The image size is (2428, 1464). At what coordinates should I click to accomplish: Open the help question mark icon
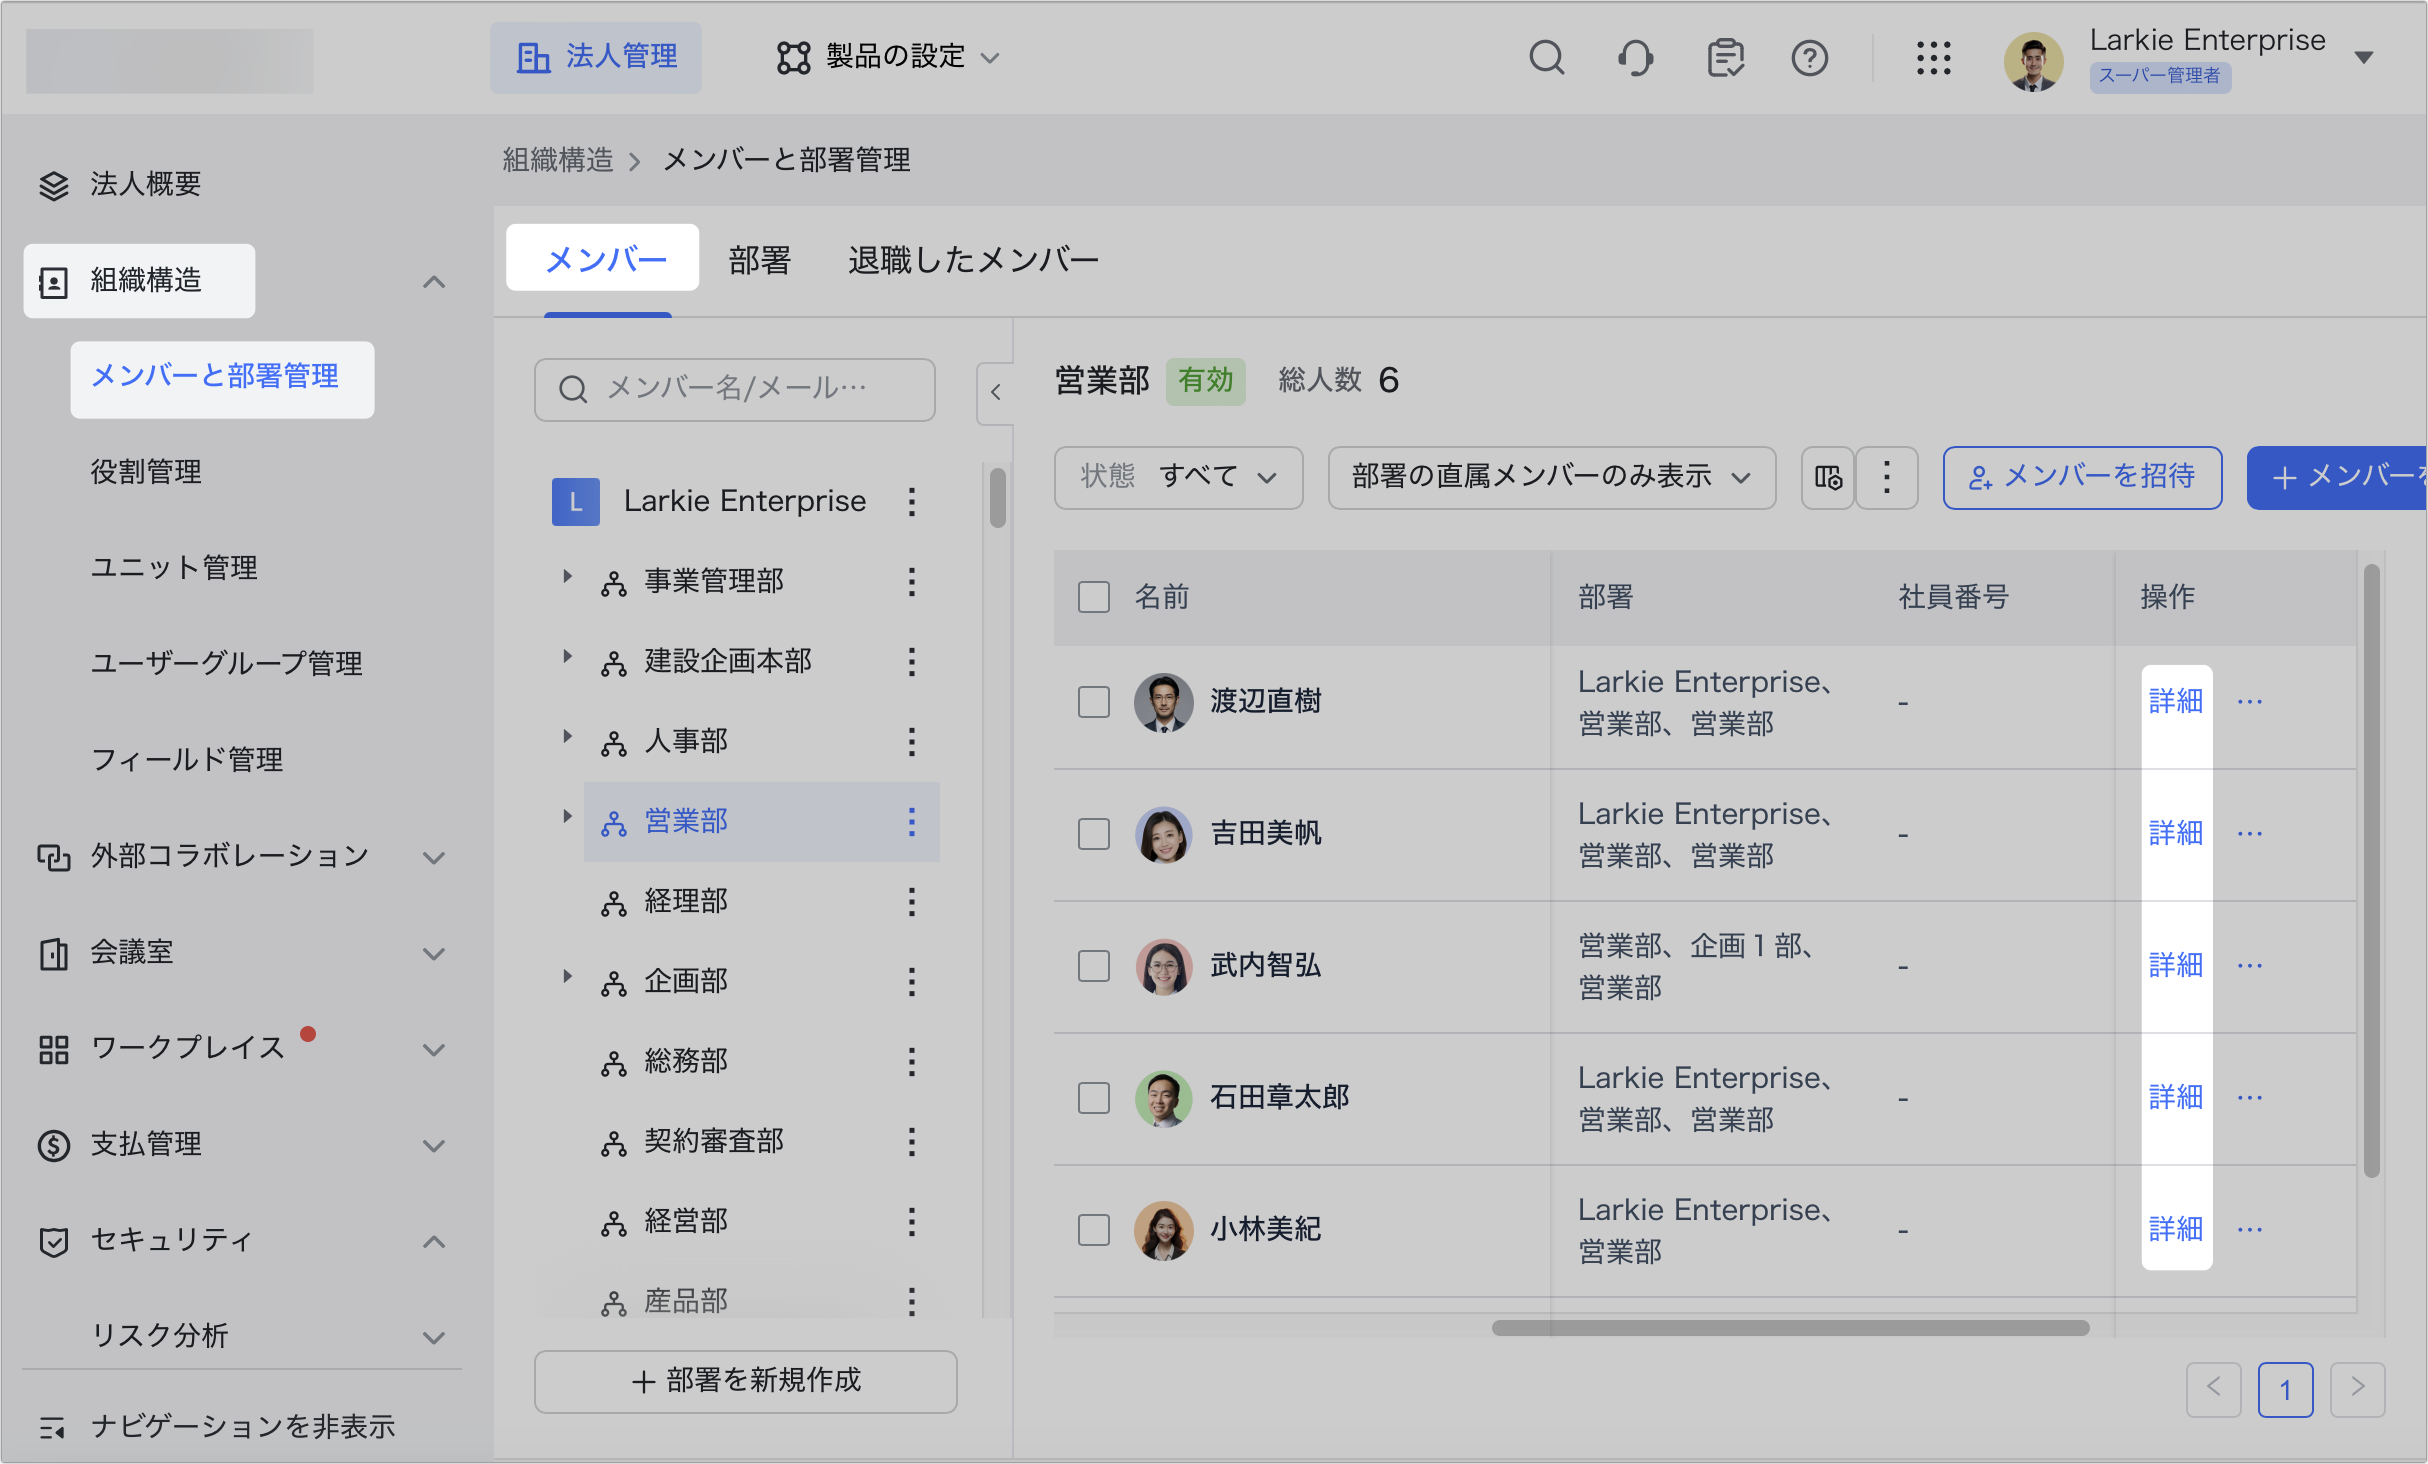(x=1809, y=58)
